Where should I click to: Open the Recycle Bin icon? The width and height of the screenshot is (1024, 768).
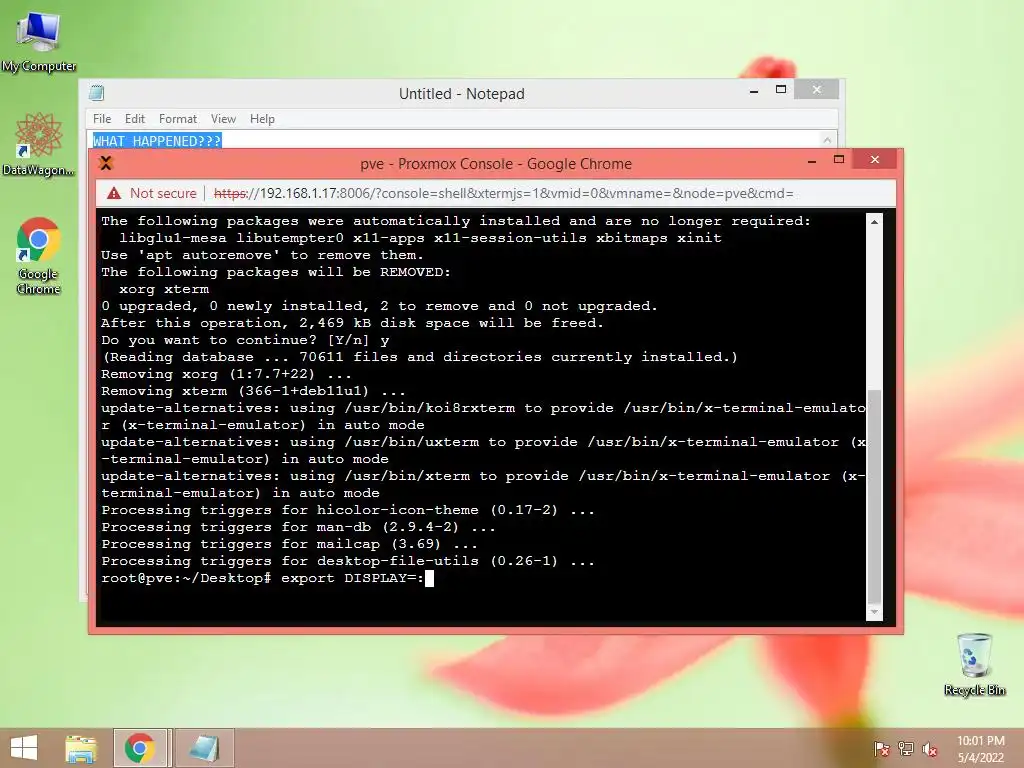(x=974, y=664)
